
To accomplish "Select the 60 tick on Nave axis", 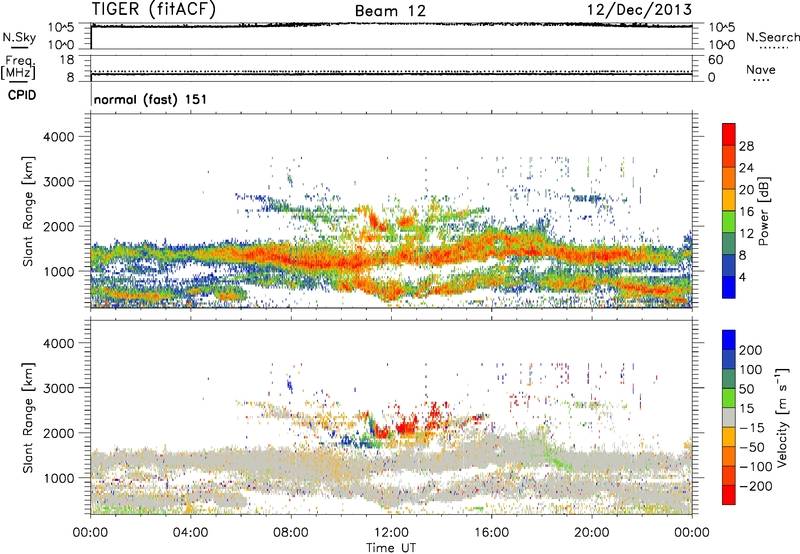I will (x=716, y=60).
